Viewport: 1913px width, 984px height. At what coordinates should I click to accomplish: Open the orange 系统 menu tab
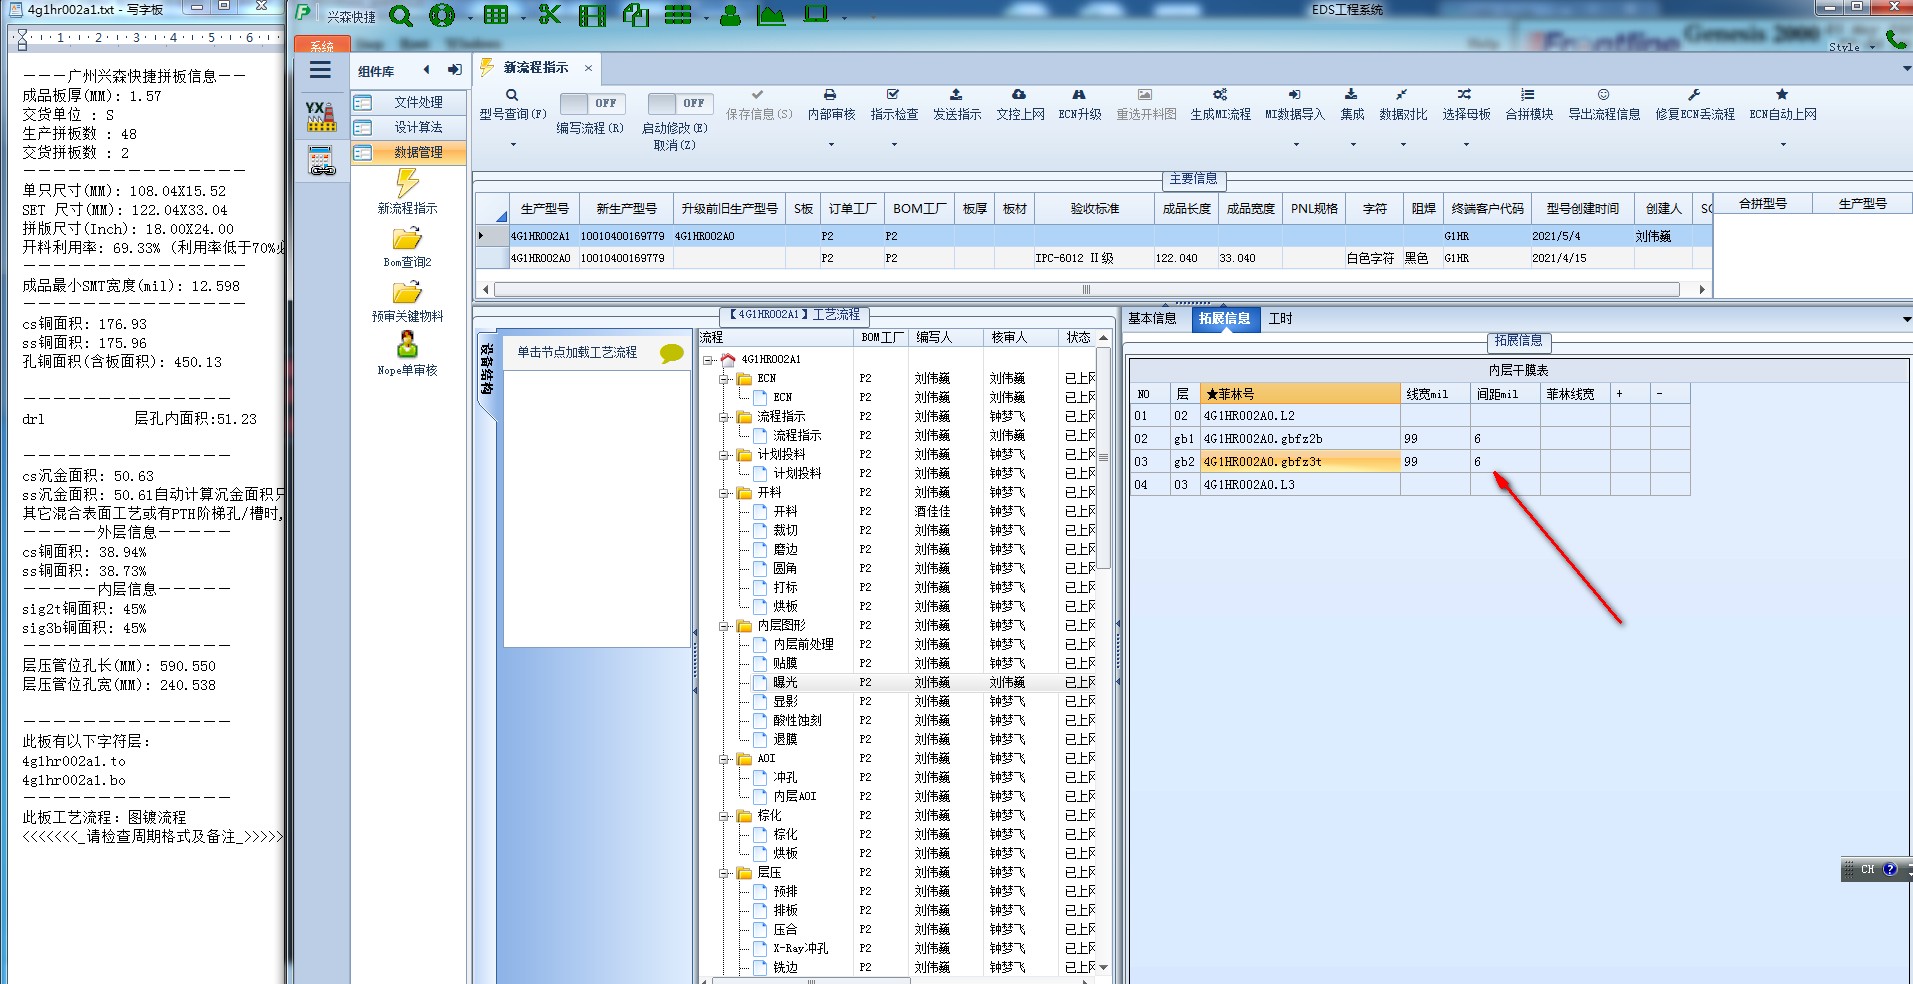[x=322, y=45]
